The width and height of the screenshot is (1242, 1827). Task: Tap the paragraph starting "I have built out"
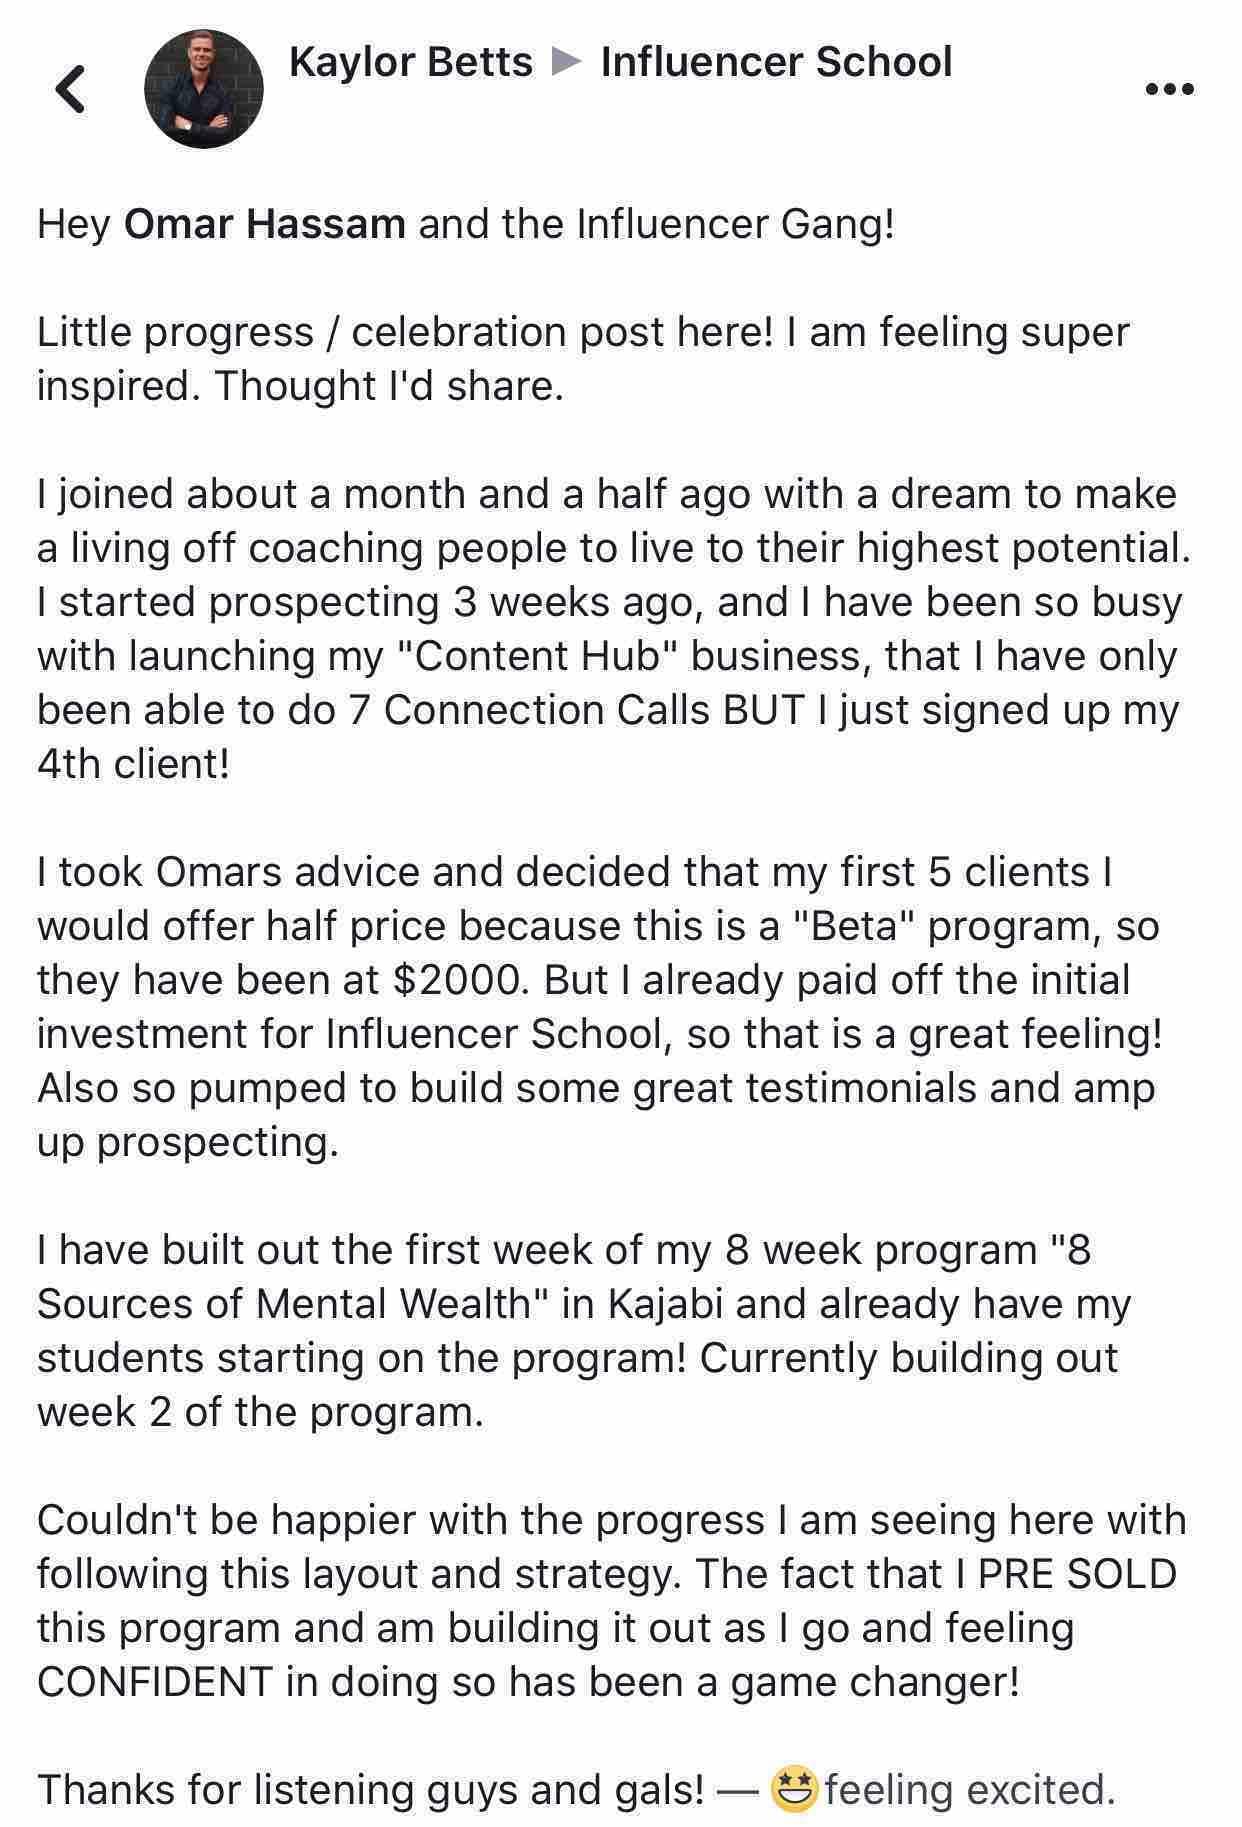pyautogui.click(x=584, y=1331)
